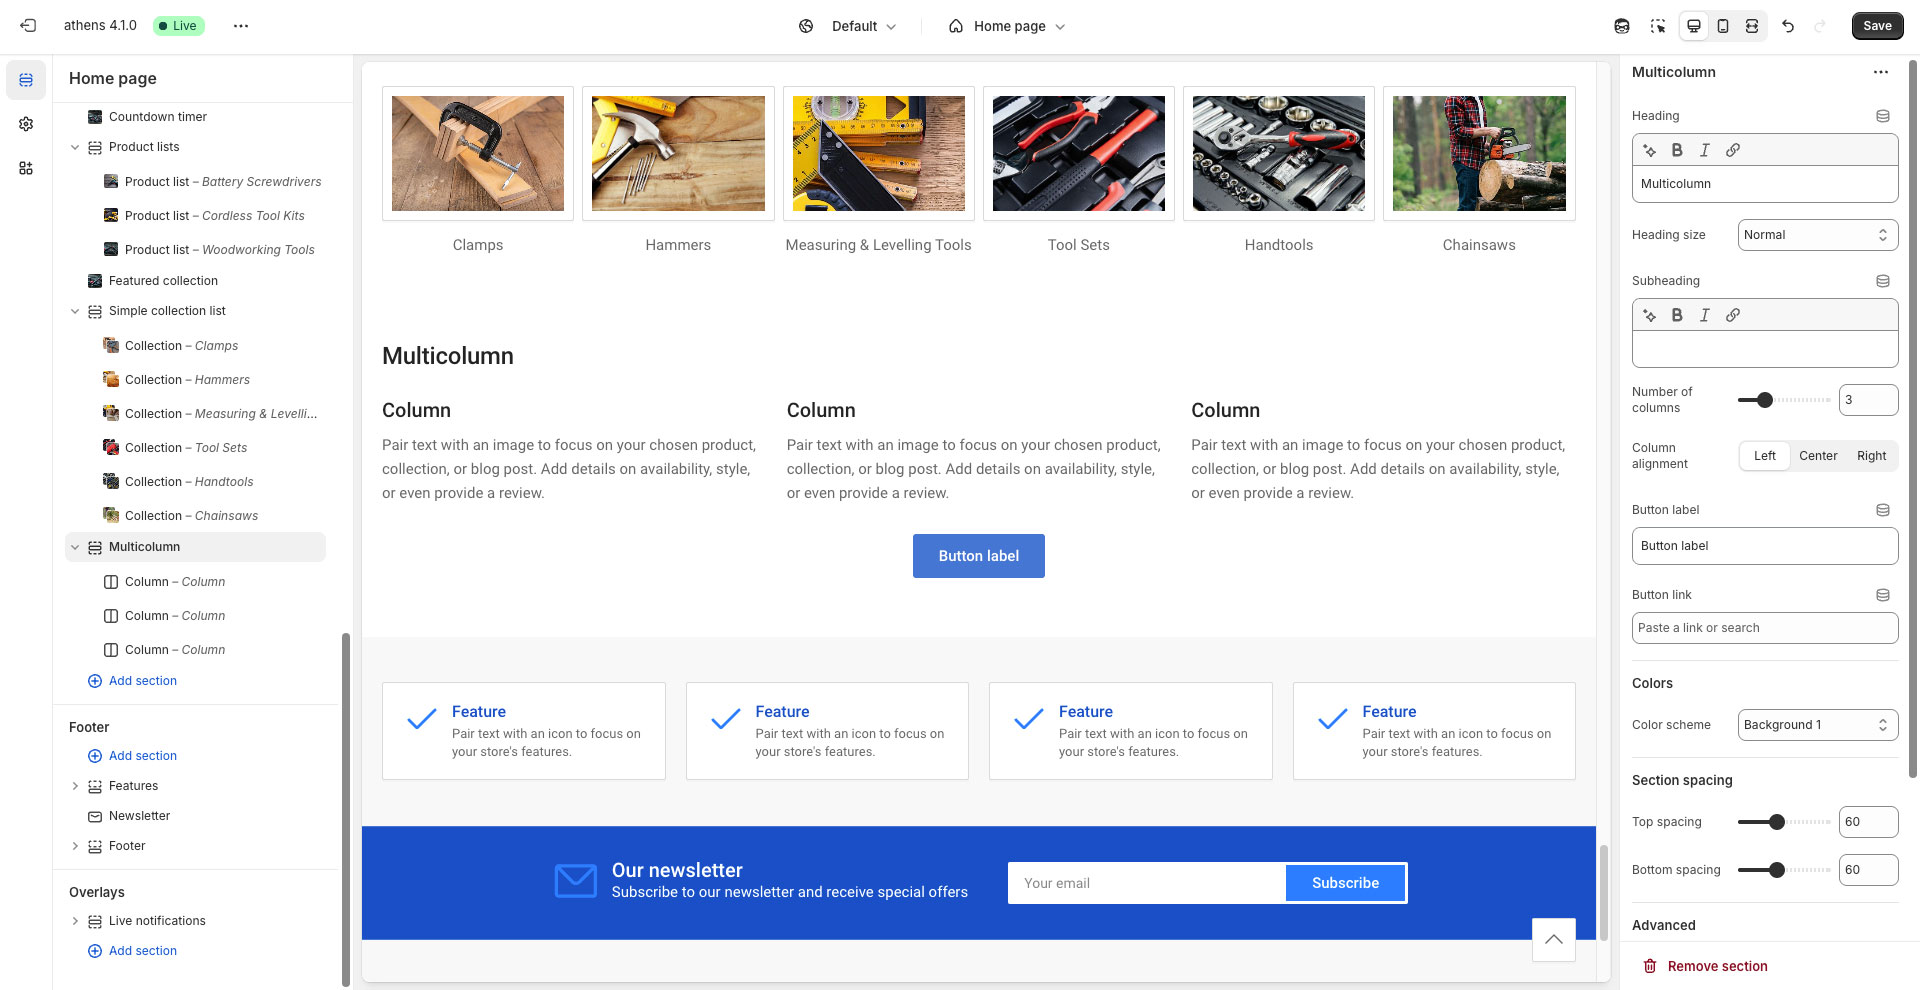The height and width of the screenshot is (990, 1920).
Task: Open the Sections panel icon in sidebar
Action: tap(26, 80)
